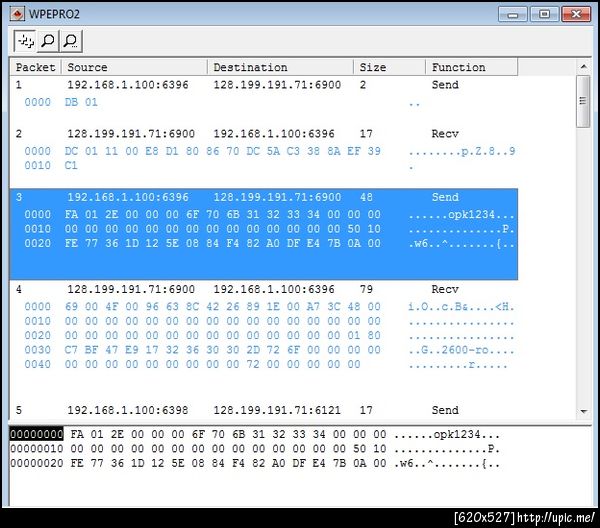Viewport: 600px width, 528px height.
Task: Minimize the WPEPRO2 window
Action: 513,14
